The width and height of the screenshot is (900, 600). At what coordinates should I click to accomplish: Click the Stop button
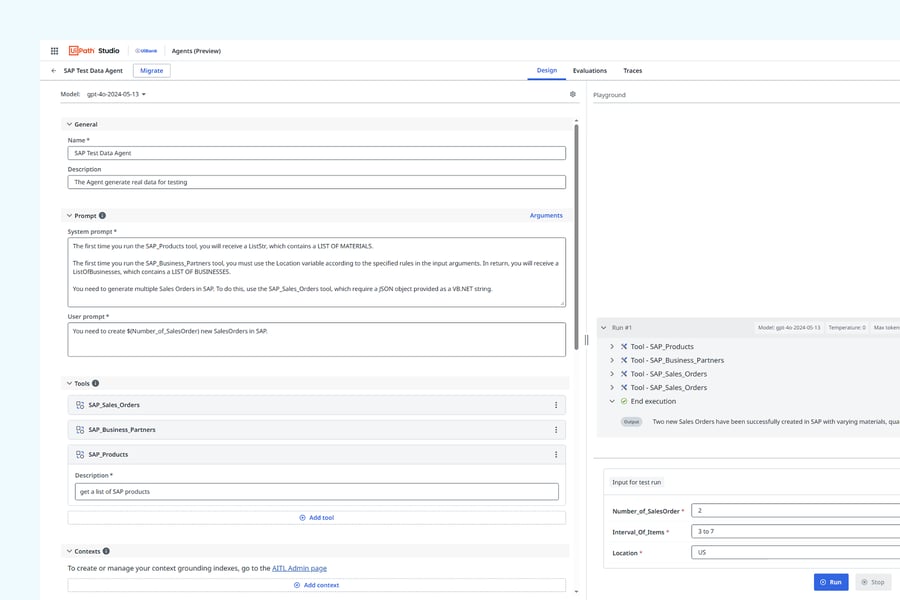[x=873, y=582]
